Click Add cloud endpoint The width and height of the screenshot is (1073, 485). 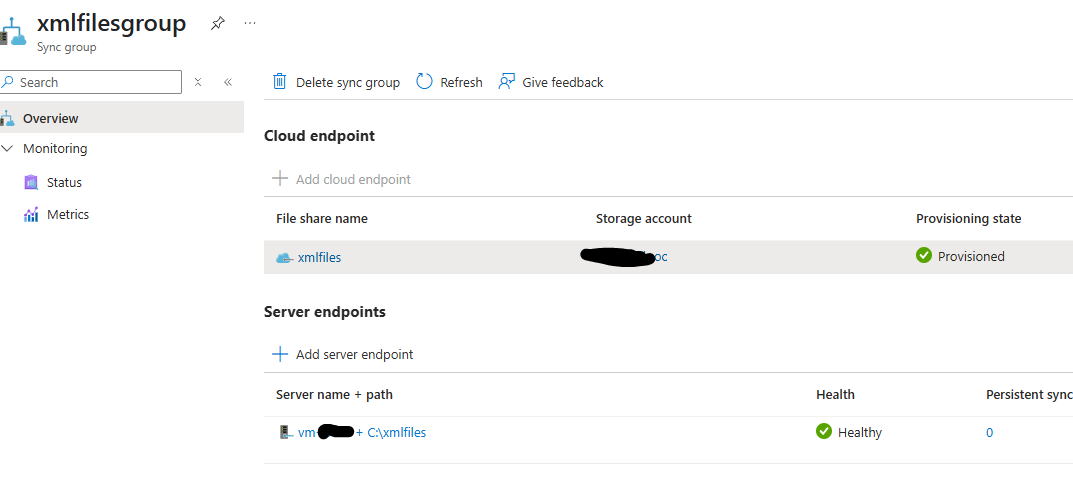(341, 179)
